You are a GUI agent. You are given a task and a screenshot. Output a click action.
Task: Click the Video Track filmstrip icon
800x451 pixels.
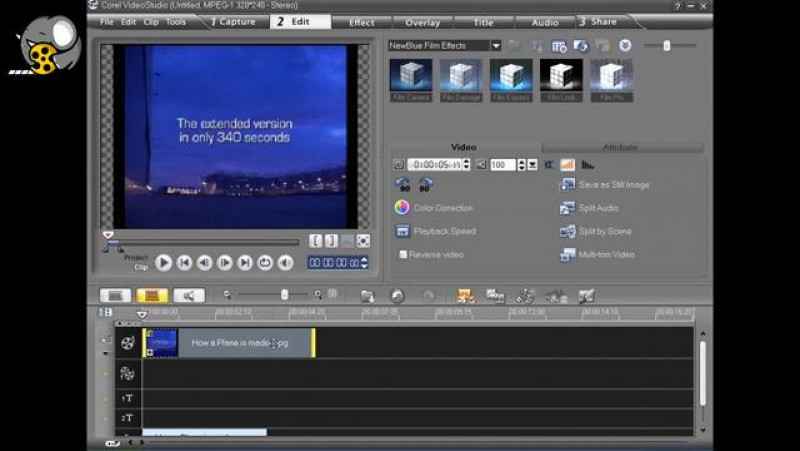(x=128, y=342)
